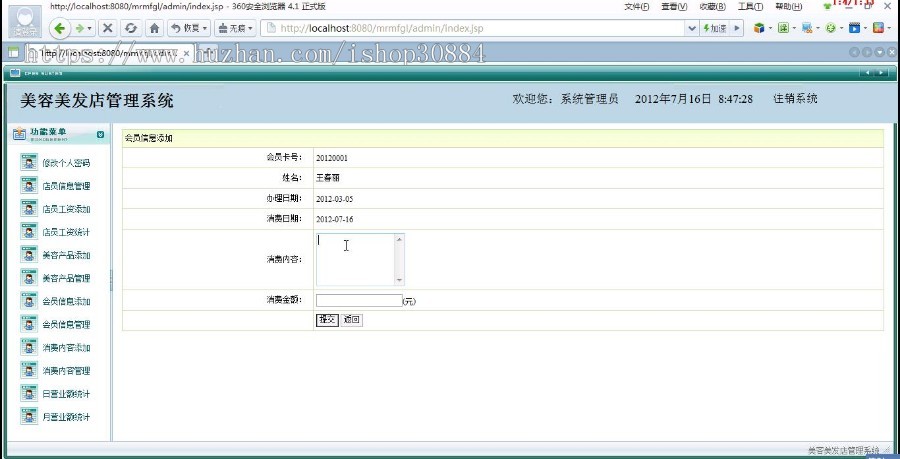Click the icon beside 会员信息添加

(29, 301)
